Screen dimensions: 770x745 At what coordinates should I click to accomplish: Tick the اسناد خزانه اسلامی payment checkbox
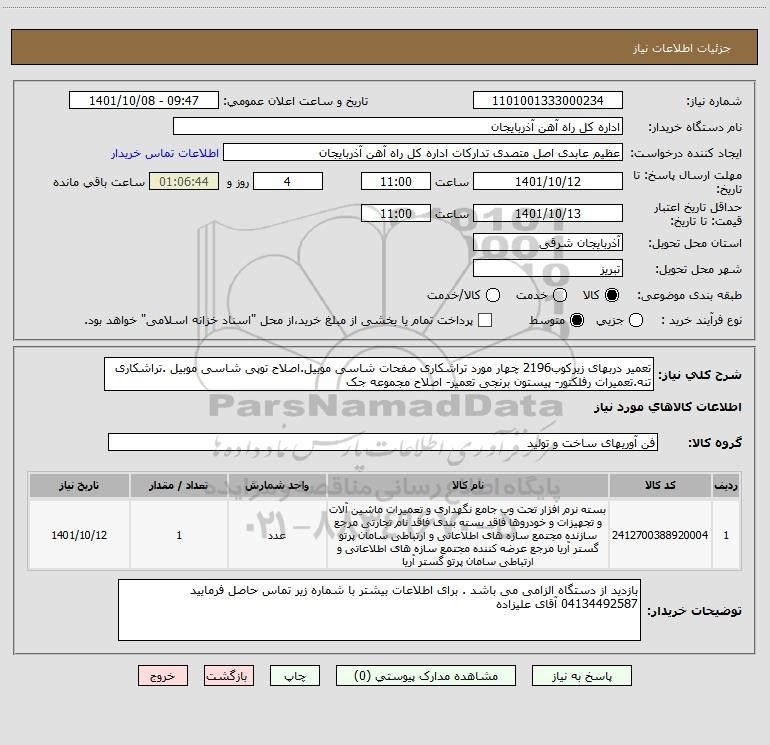click(485, 320)
